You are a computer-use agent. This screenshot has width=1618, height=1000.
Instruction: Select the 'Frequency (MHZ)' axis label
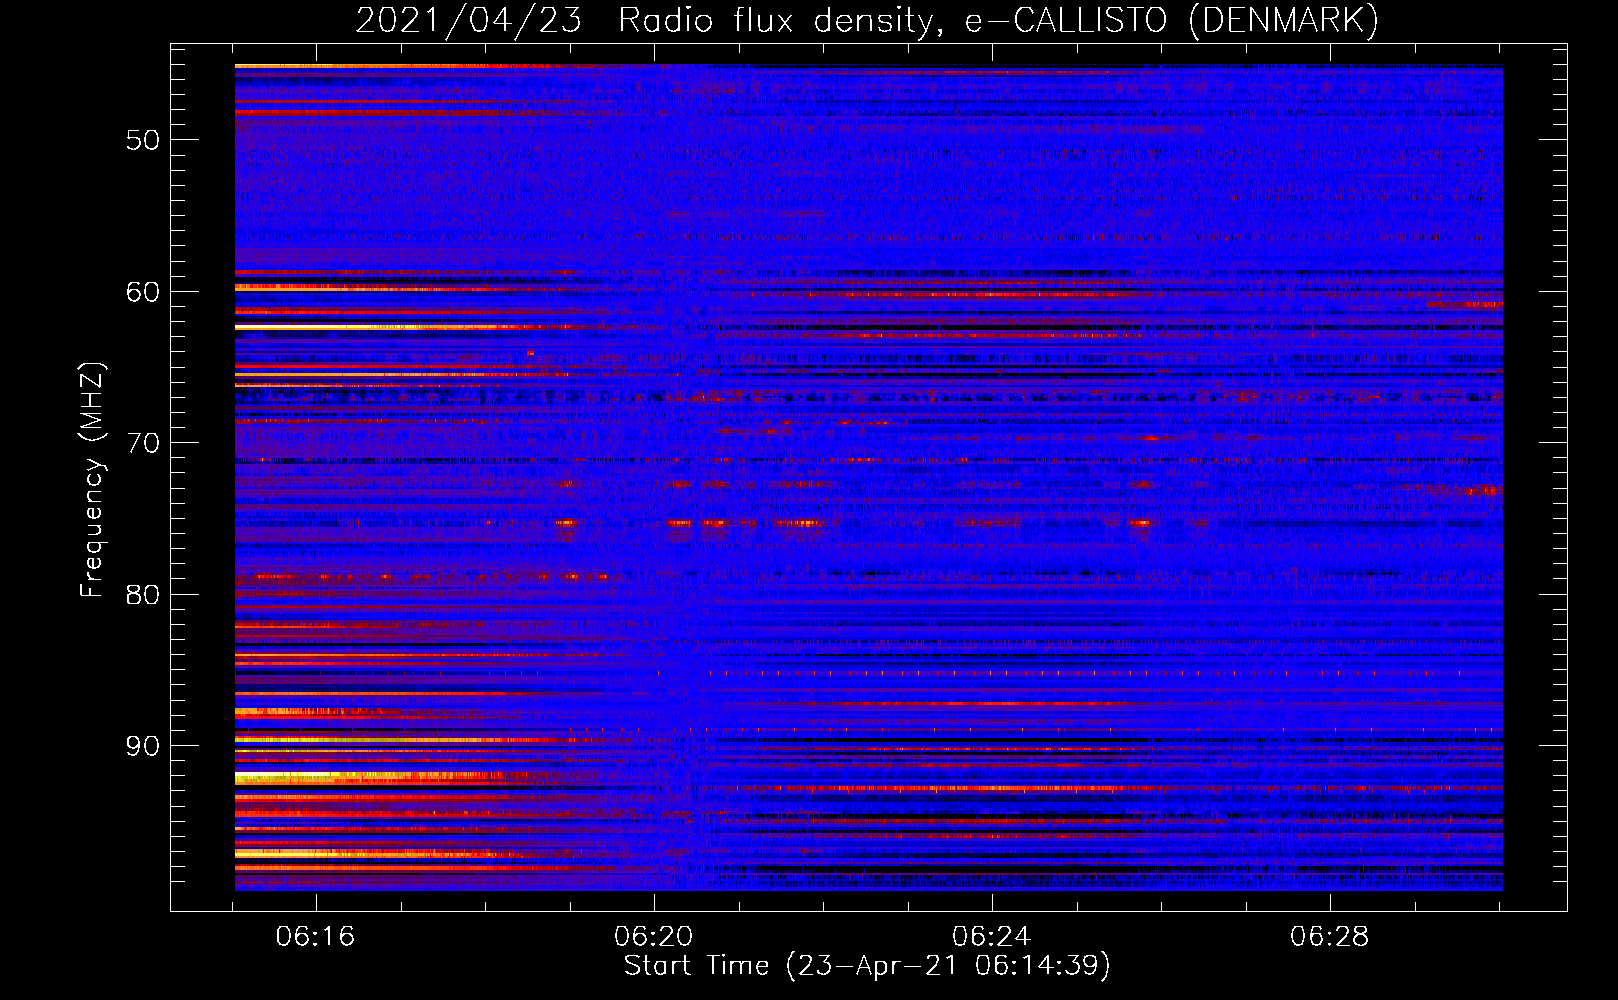point(92,480)
